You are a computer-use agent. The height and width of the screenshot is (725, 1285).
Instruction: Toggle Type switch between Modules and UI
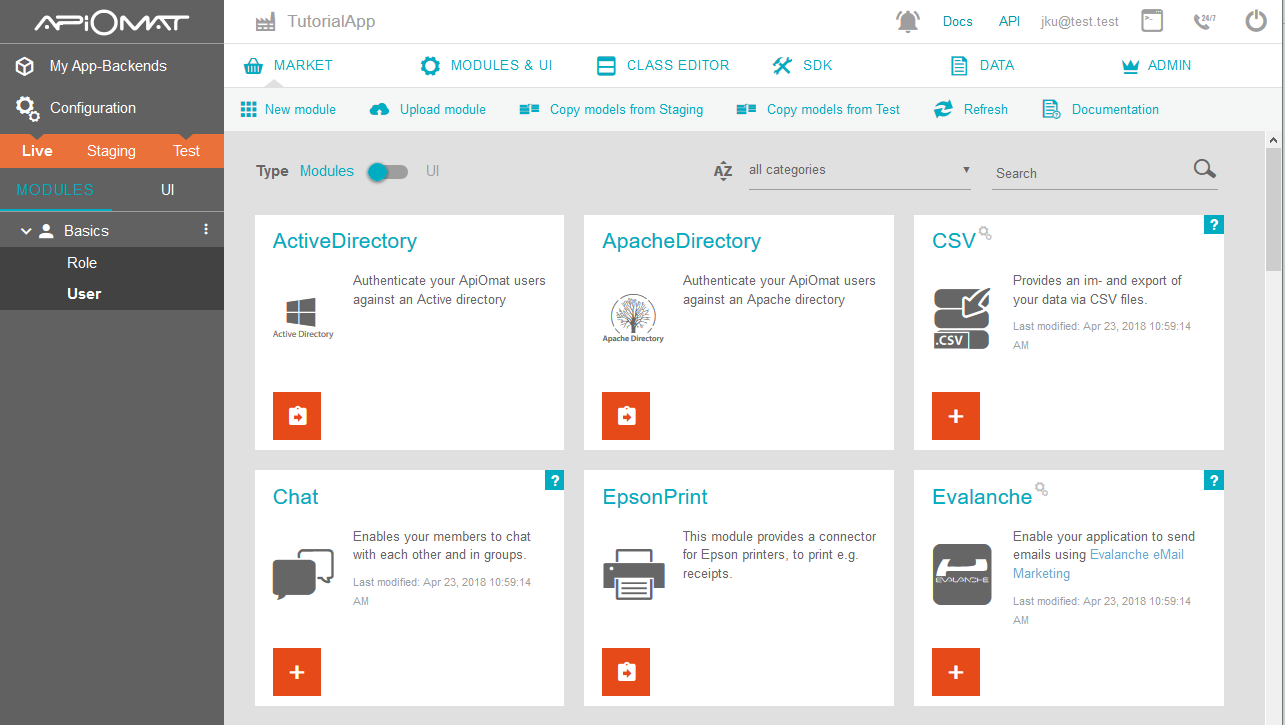[x=388, y=172]
